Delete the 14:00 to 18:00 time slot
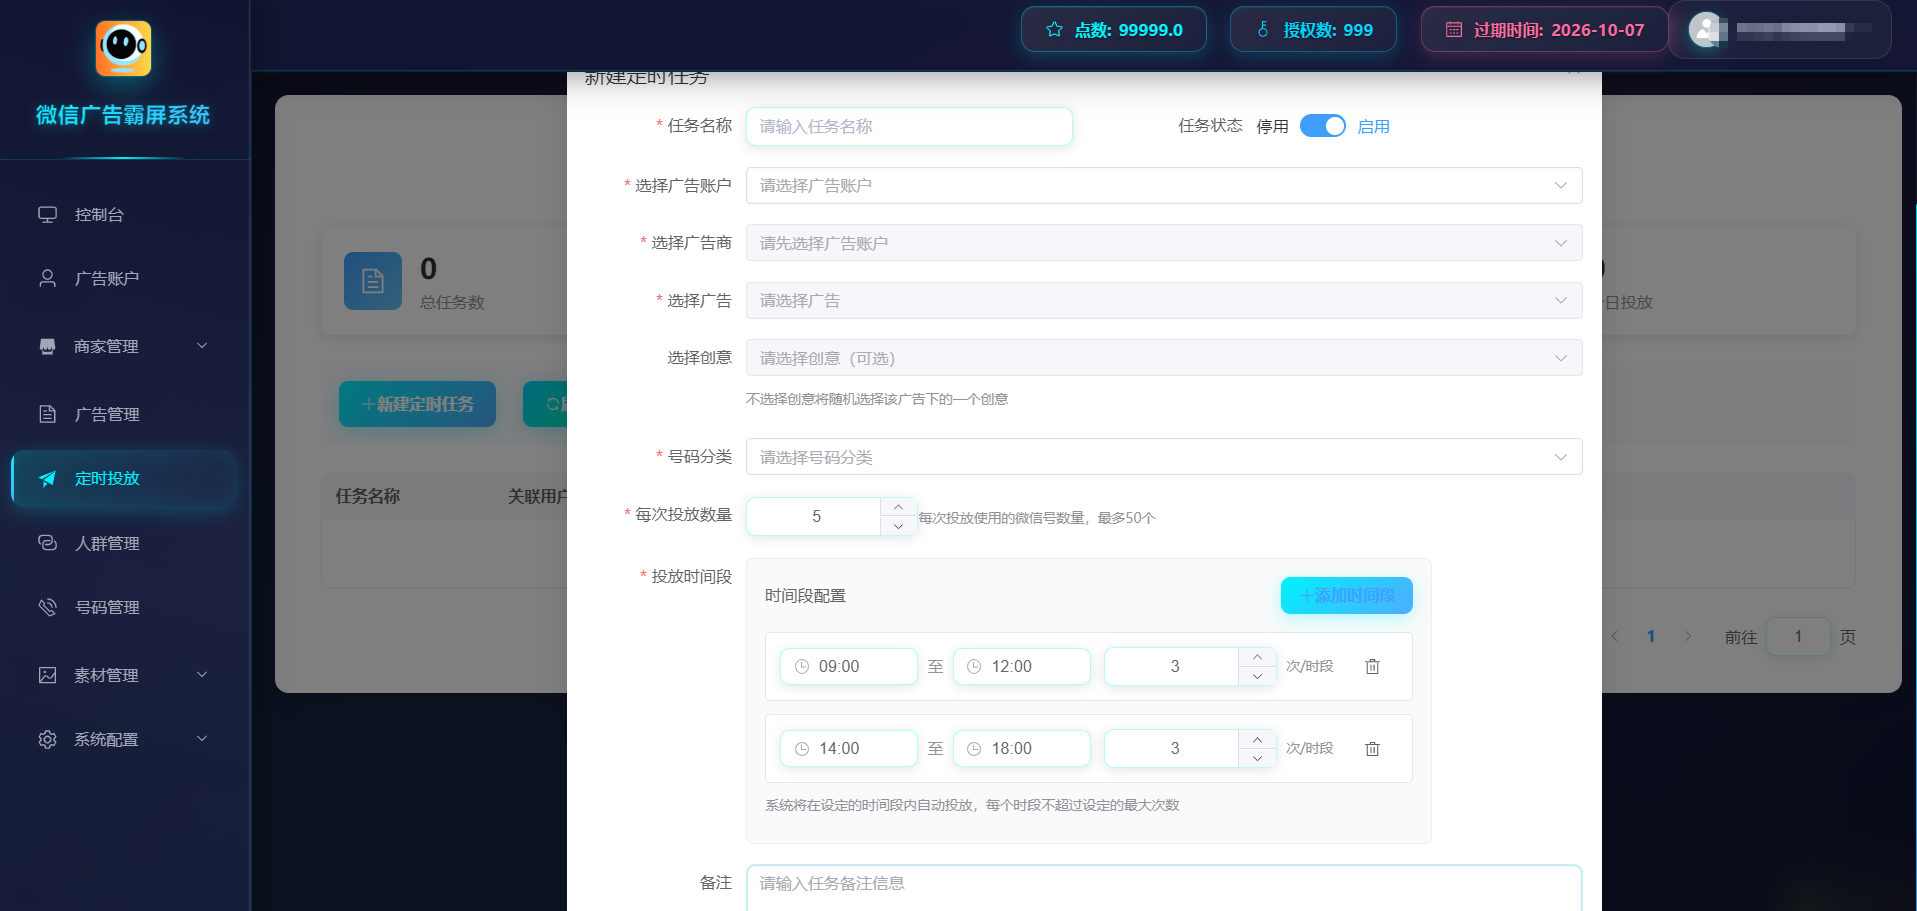Viewport: 1917px width, 911px height. [1372, 749]
